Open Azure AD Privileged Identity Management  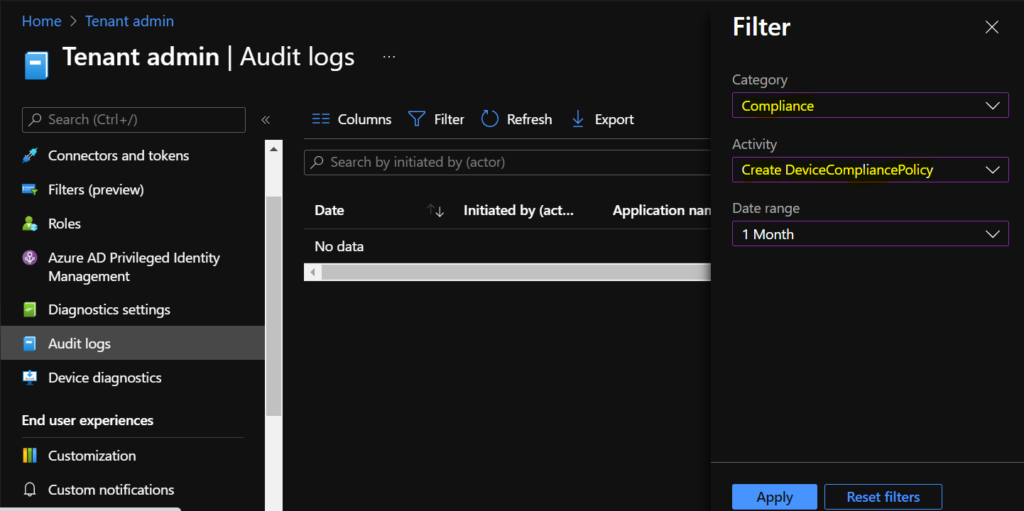(133, 267)
